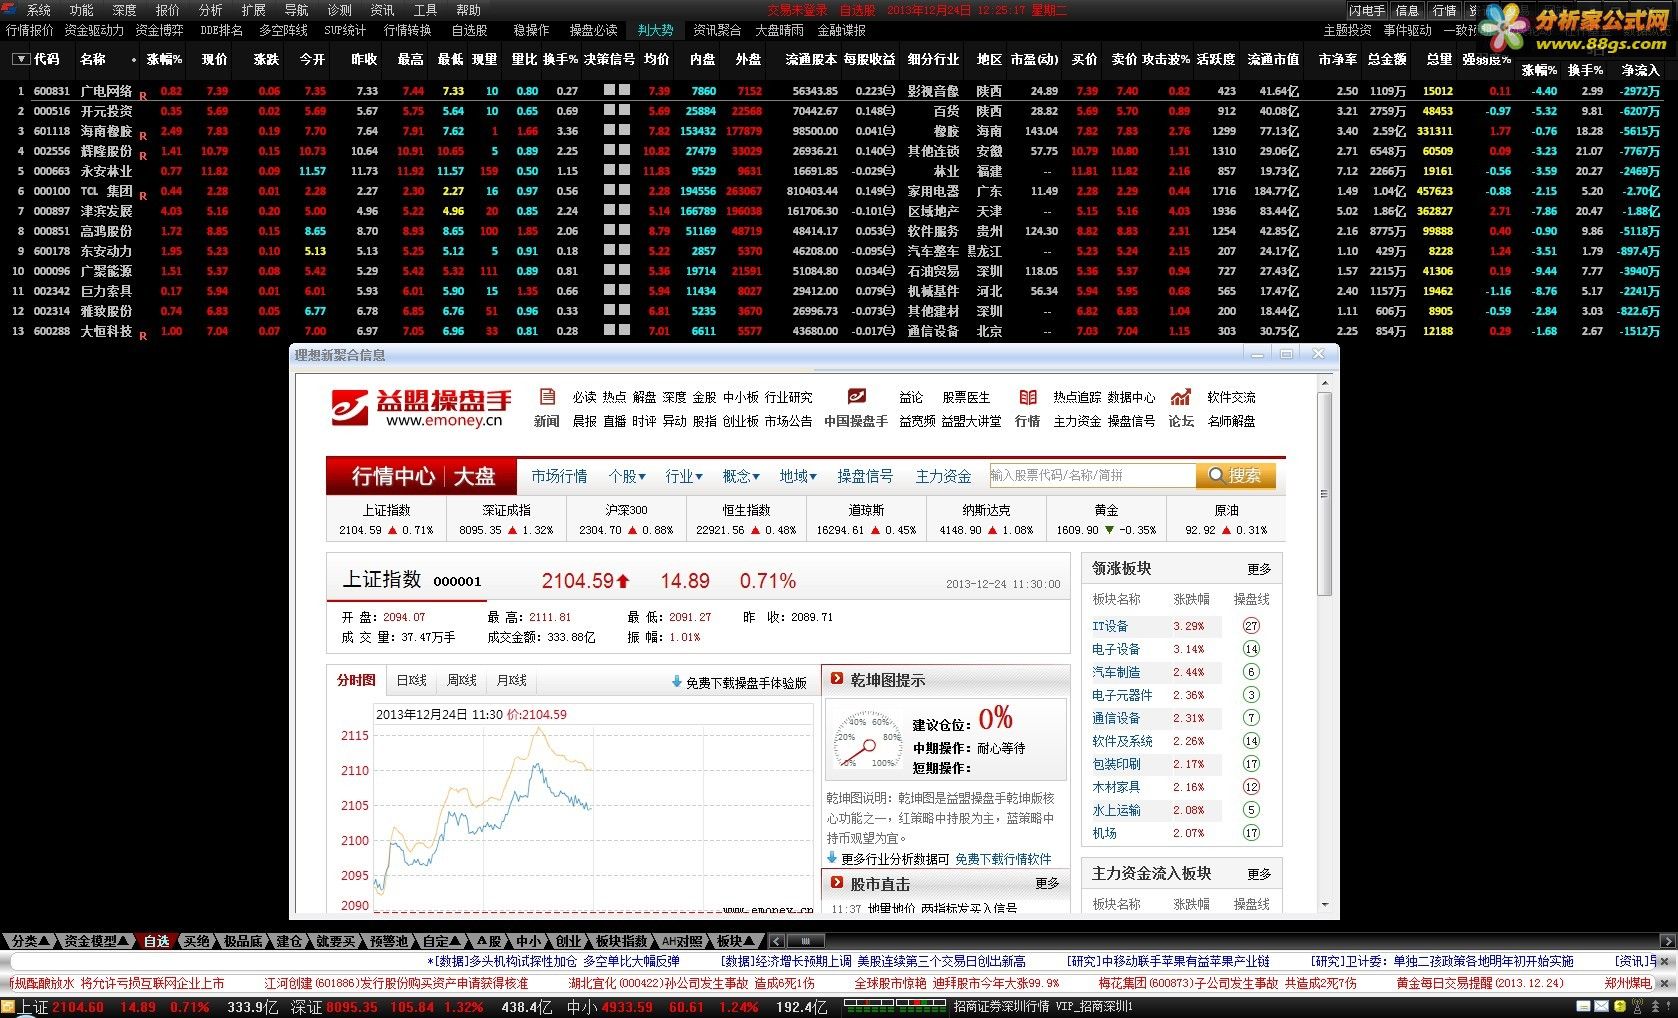Open 更多 link in 领涨板块 panel
Screen dimensions: 1678x1018
pyautogui.click(x=1259, y=569)
